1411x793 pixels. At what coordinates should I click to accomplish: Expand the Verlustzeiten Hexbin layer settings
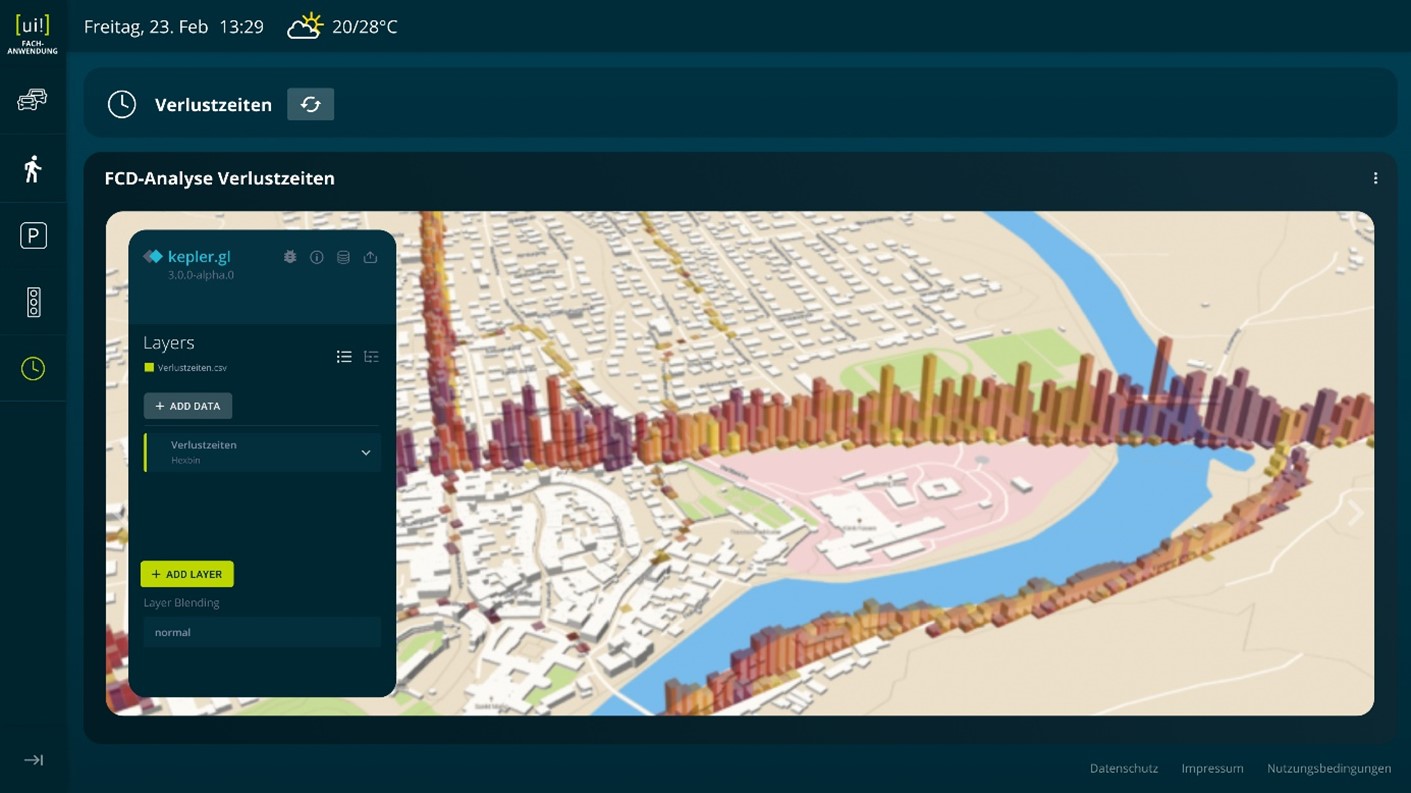(x=365, y=453)
